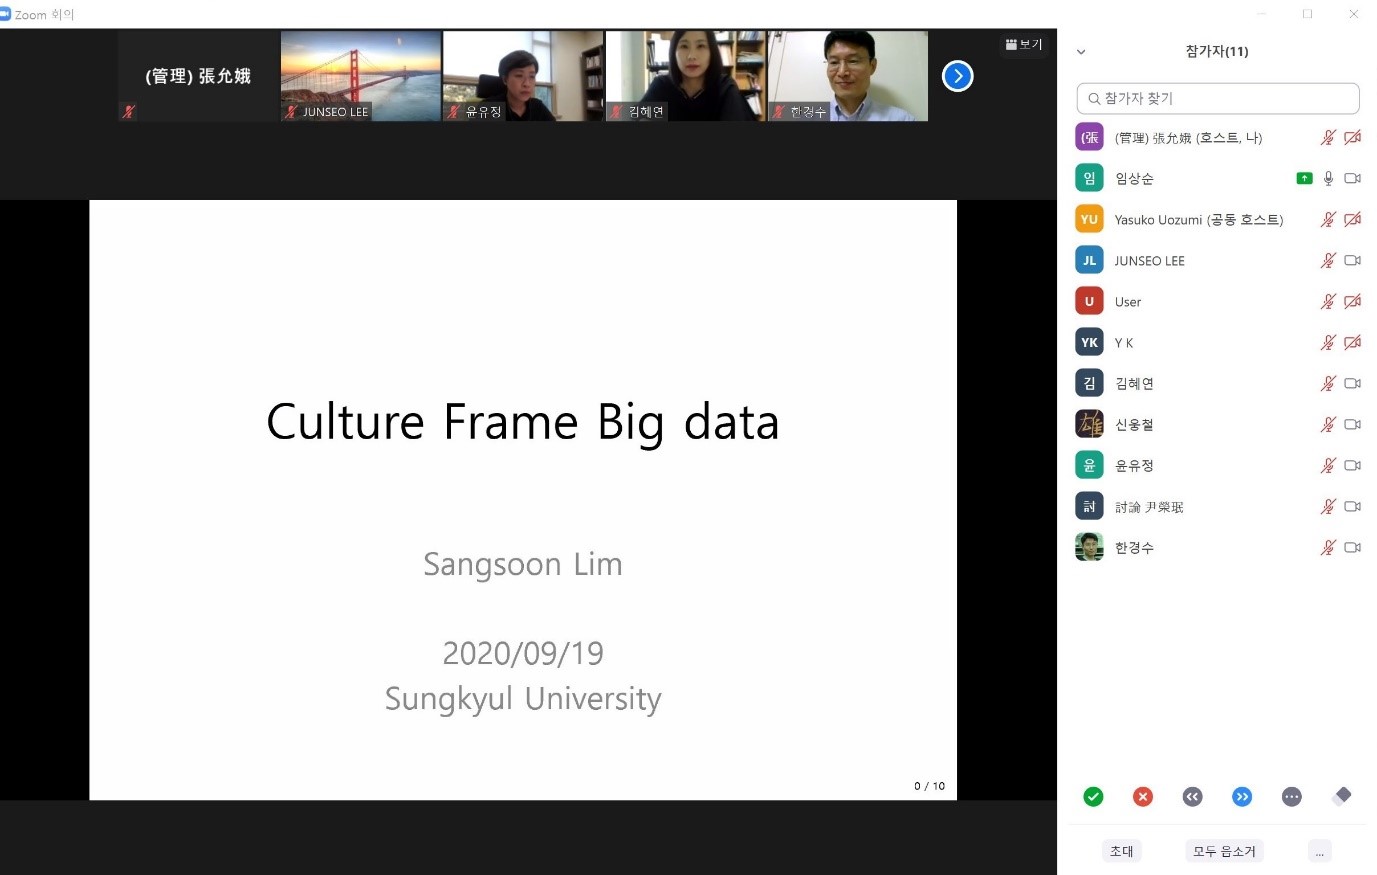This screenshot has width=1377, height=875.
Task: Toggle 임상순's microphone icon
Action: (x=1328, y=178)
